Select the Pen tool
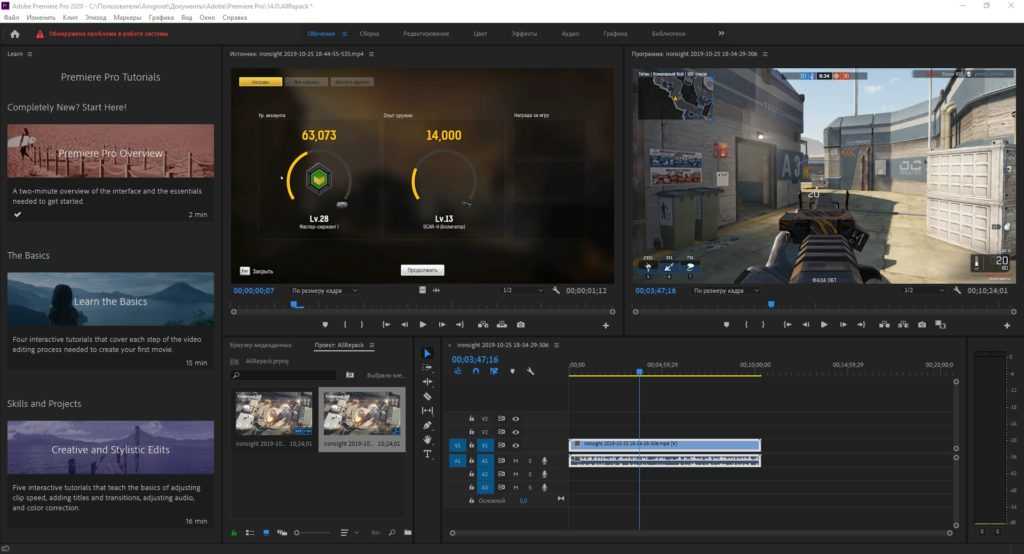Viewport: 1024px width, 554px height. point(427,425)
